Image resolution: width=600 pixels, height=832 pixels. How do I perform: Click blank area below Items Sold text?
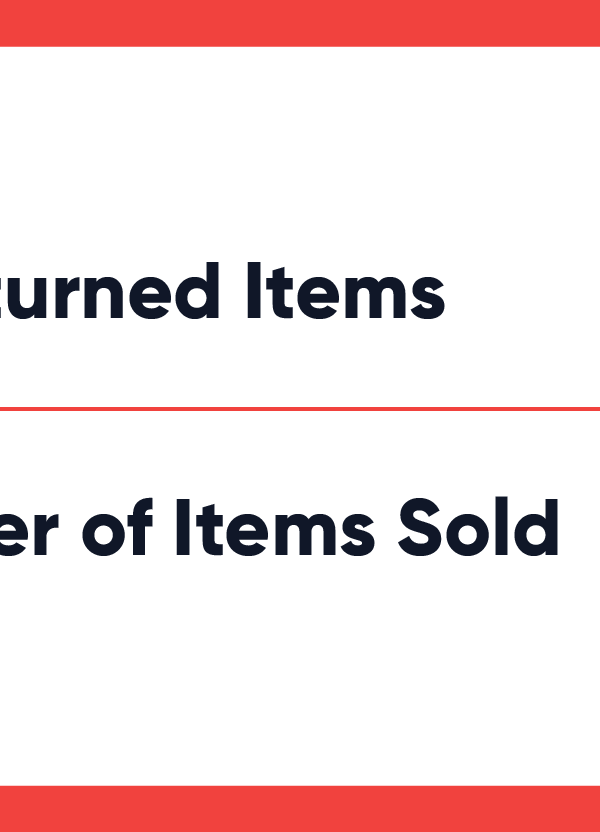point(300,671)
